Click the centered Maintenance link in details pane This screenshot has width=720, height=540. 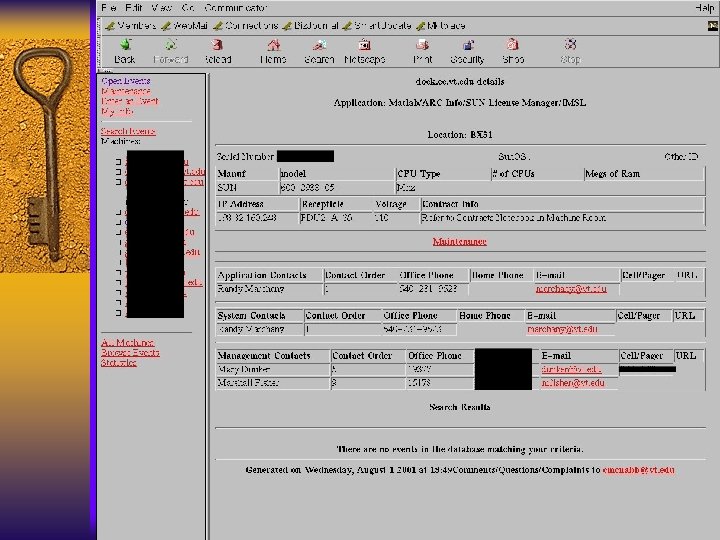point(460,242)
